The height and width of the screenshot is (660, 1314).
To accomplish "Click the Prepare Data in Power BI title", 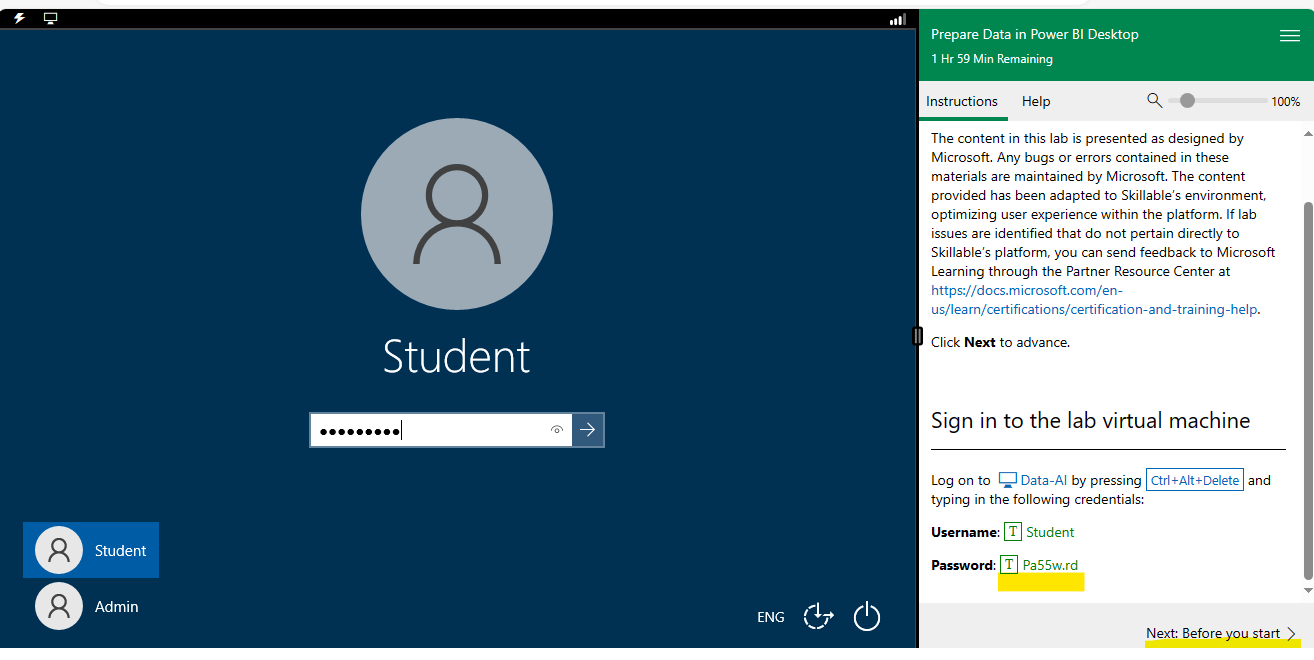I will tap(1035, 34).
